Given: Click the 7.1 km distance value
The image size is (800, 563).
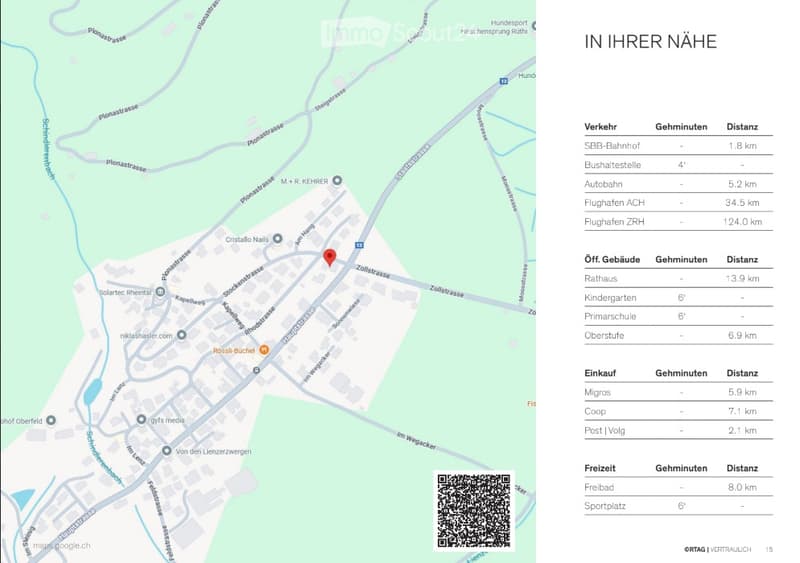Looking at the screenshot, I should click(x=742, y=411).
